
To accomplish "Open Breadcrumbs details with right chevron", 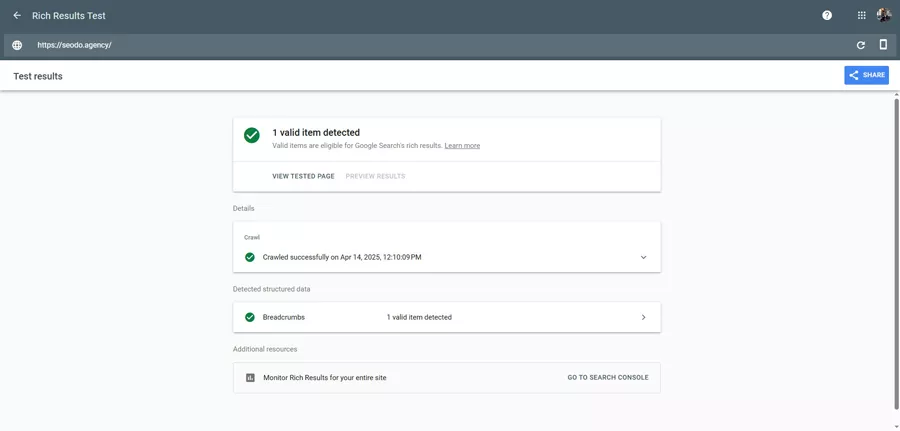I will click(x=643, y=317).
